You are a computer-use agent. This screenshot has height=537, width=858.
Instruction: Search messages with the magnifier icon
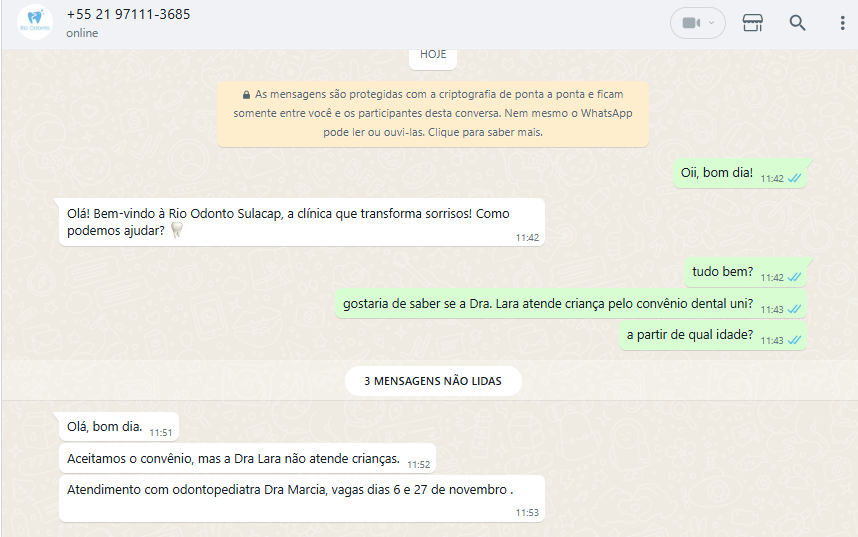click(797, 23)
